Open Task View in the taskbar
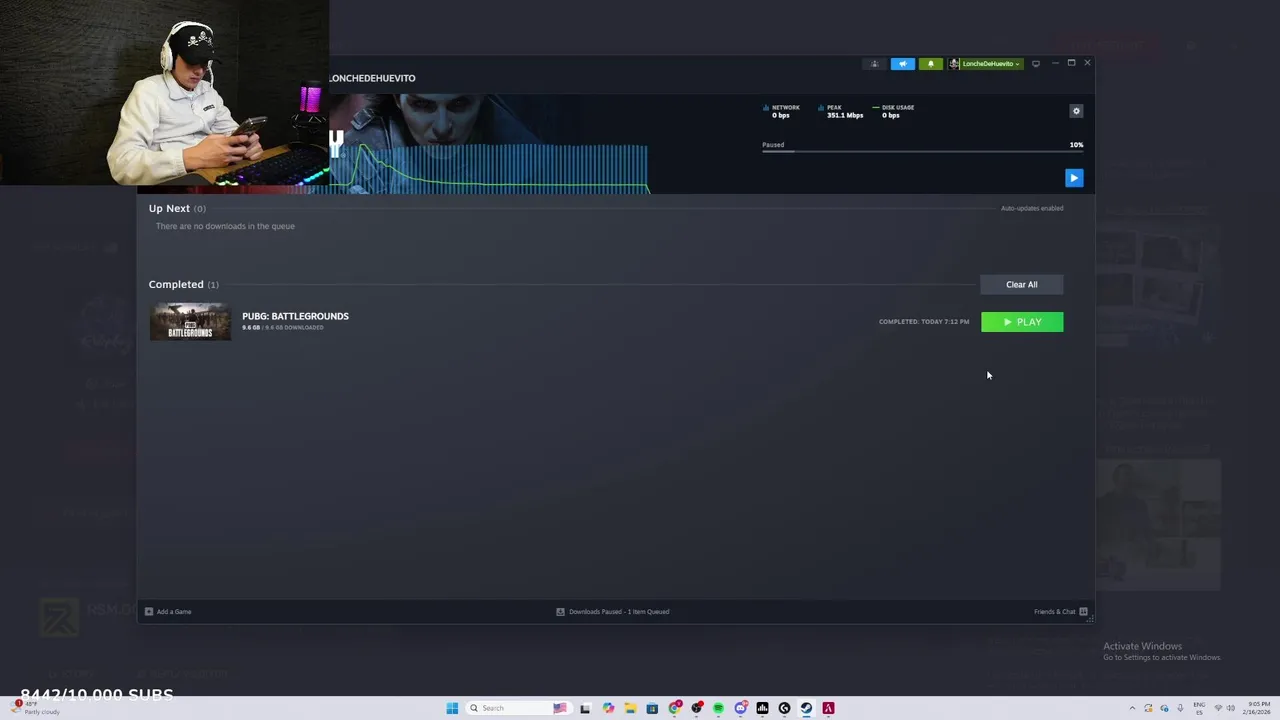 tap(585, 708)
